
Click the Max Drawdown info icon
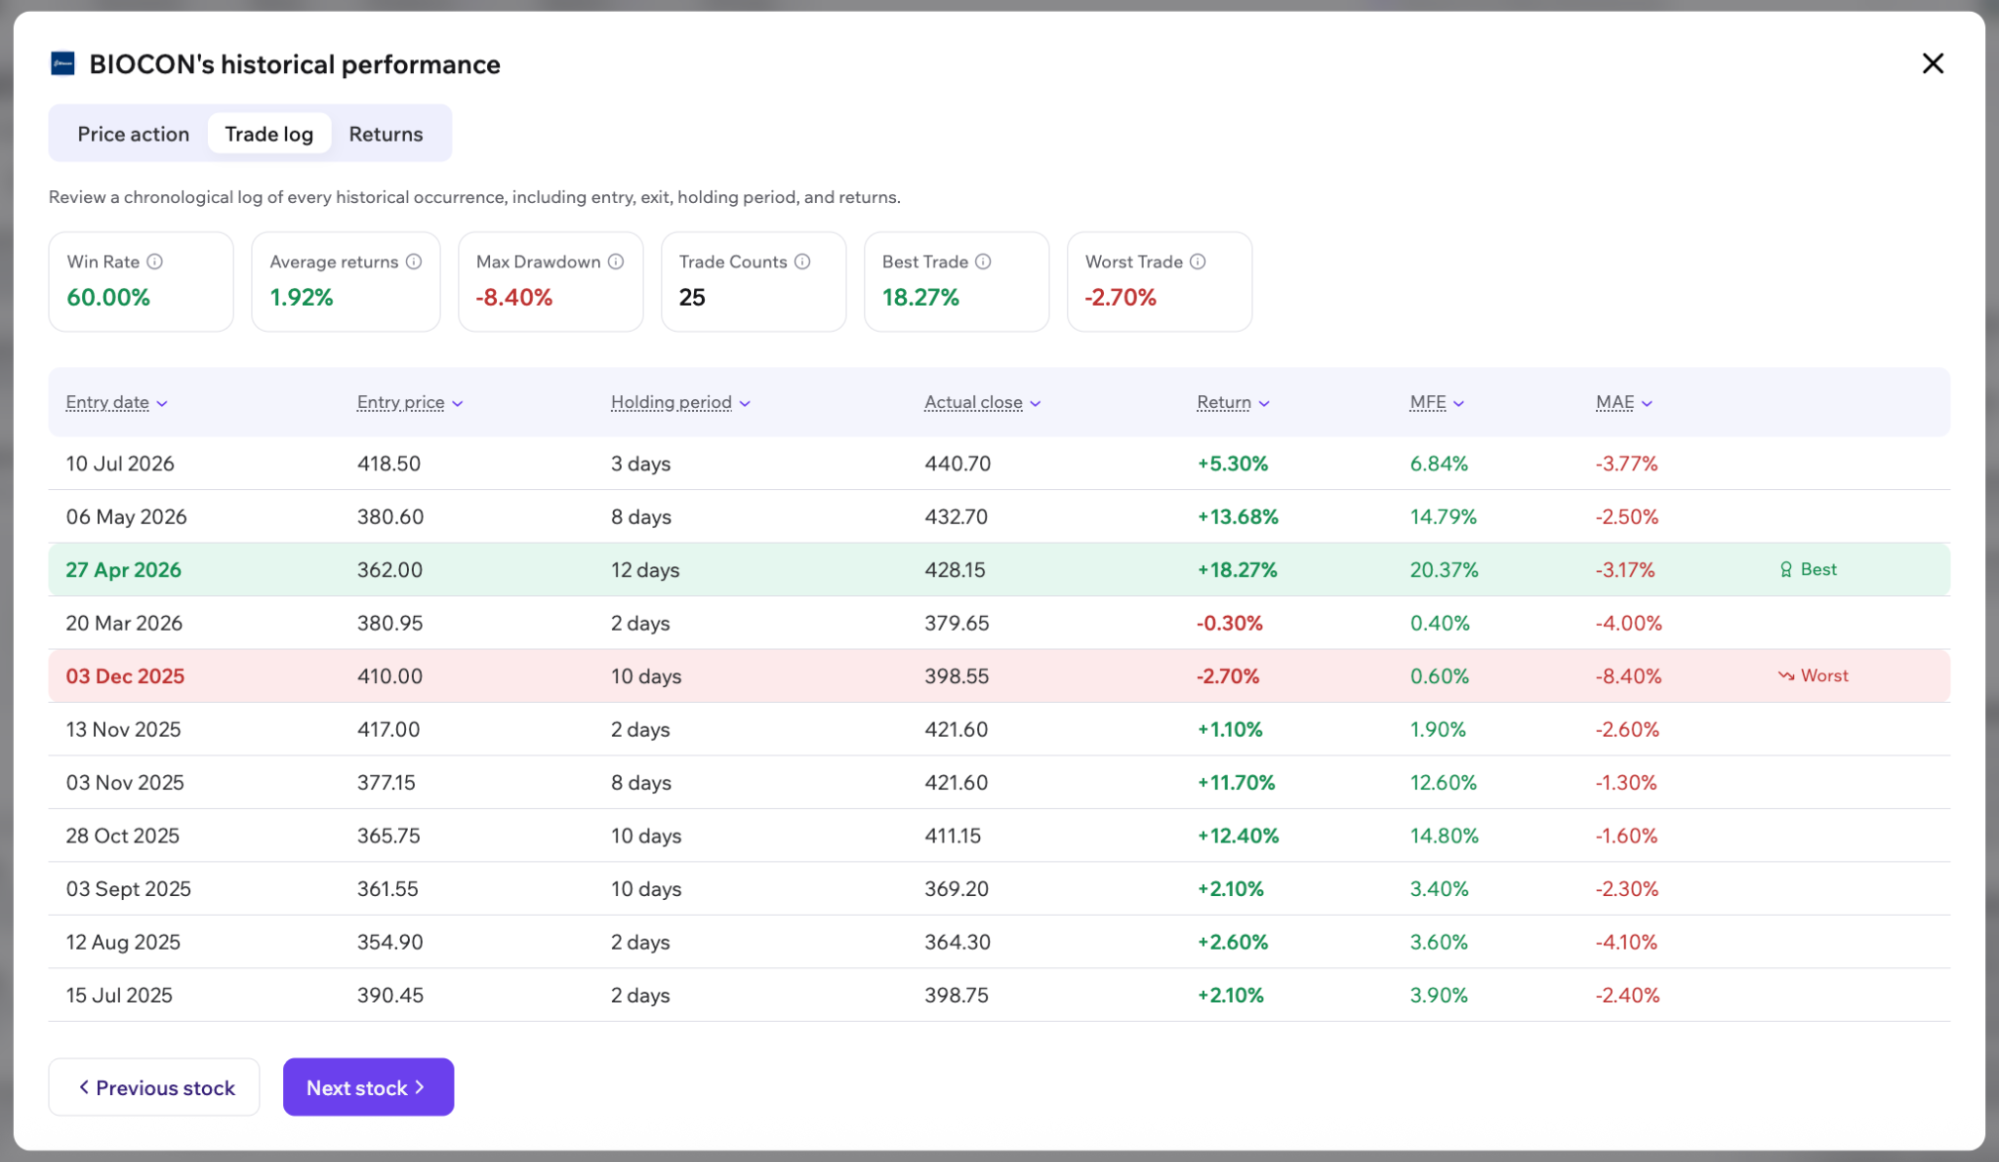coord(616,262)
